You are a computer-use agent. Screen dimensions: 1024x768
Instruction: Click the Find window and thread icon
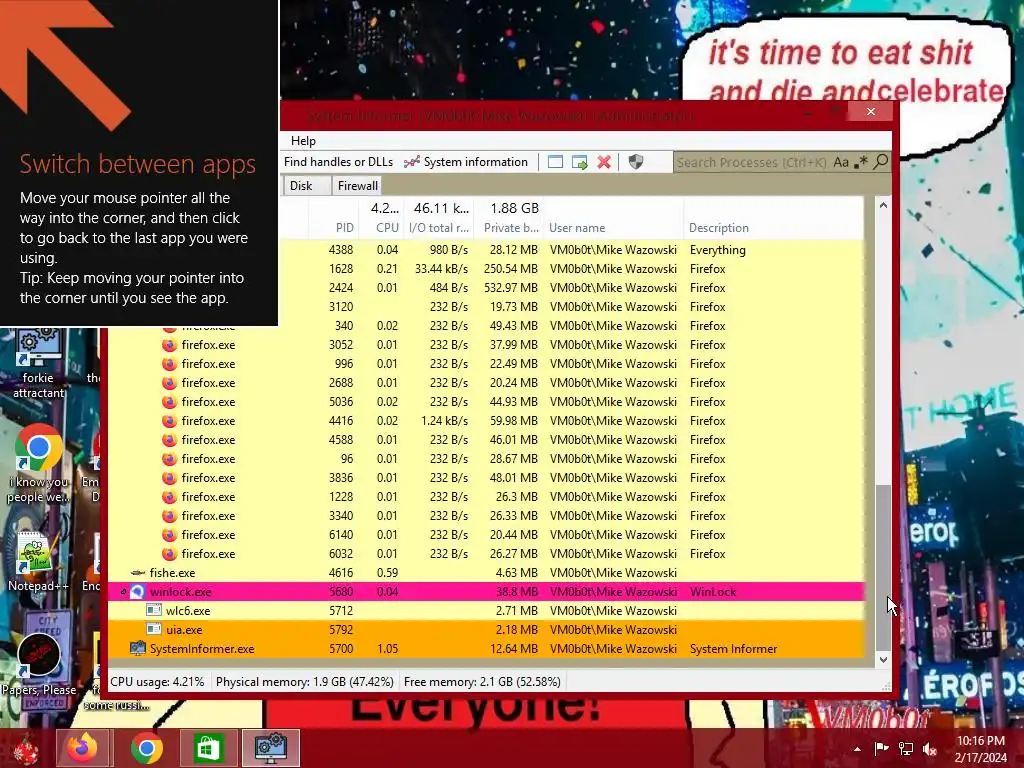pos(579,162)
